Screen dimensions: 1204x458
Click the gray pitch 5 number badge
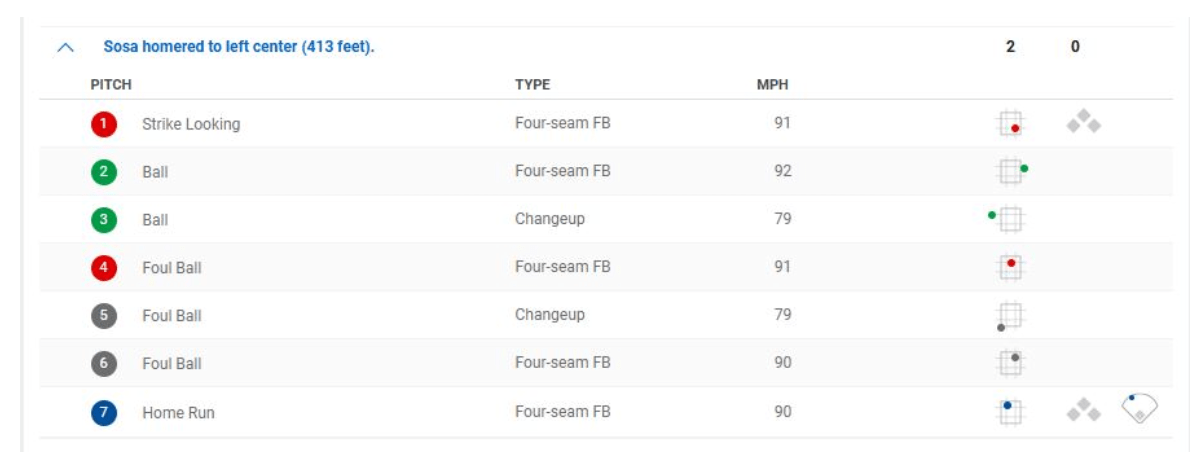pyautogui.click(x=104, y=316)
